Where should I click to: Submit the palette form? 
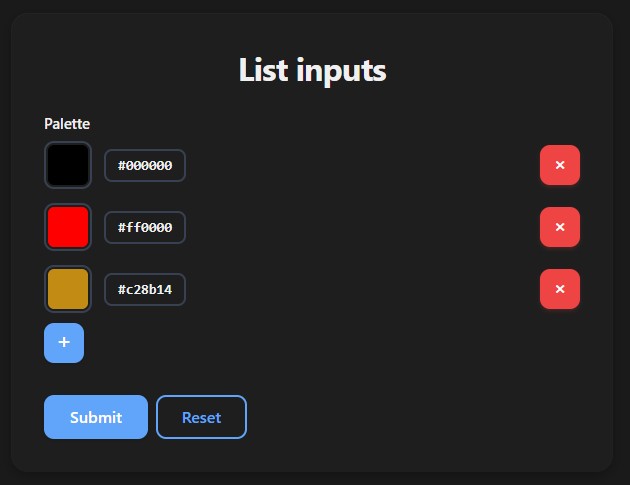[96, 417]
